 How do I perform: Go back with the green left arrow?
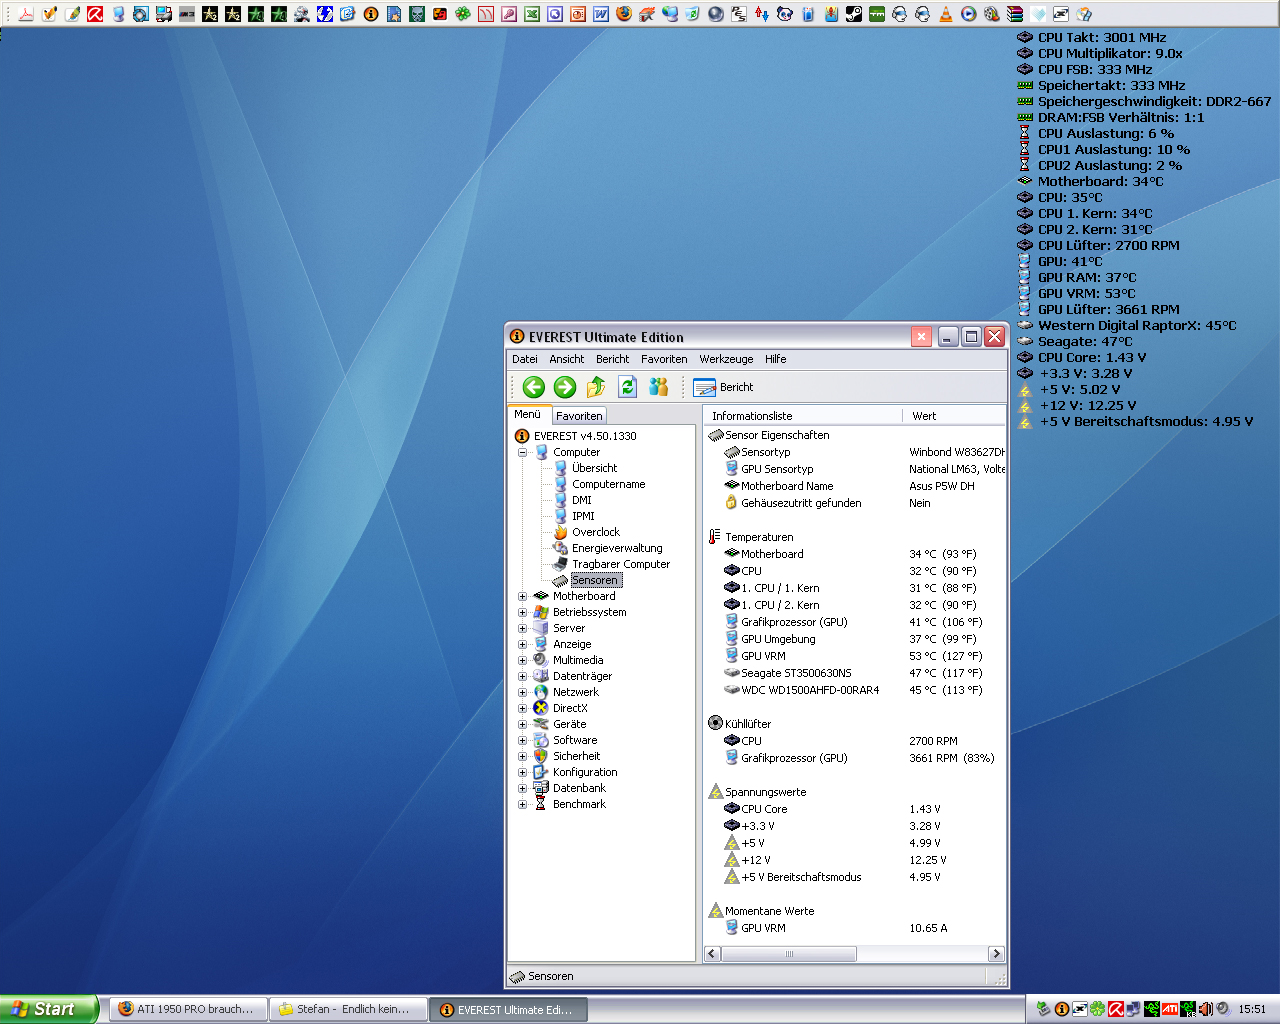pyautogui.click(x=534, y=387)
